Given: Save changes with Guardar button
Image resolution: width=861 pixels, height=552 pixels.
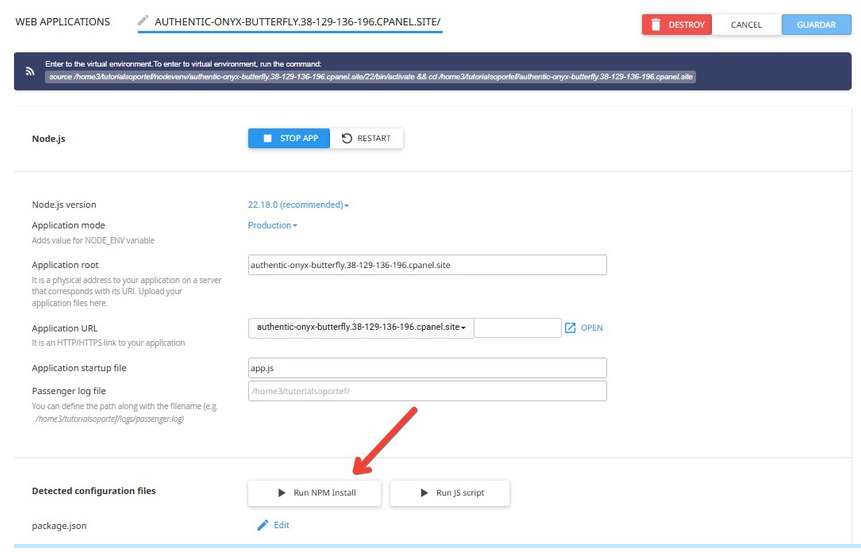Looking at the screenshot, I should 817,25.
